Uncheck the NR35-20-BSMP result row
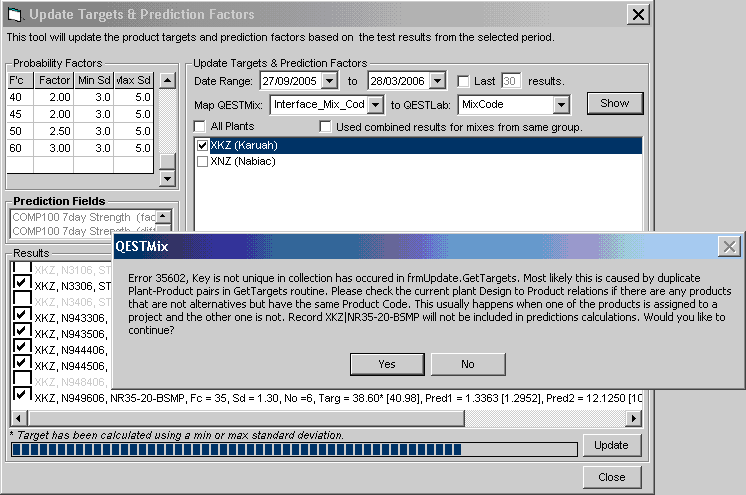746x495 pixels. pos(21,396)
